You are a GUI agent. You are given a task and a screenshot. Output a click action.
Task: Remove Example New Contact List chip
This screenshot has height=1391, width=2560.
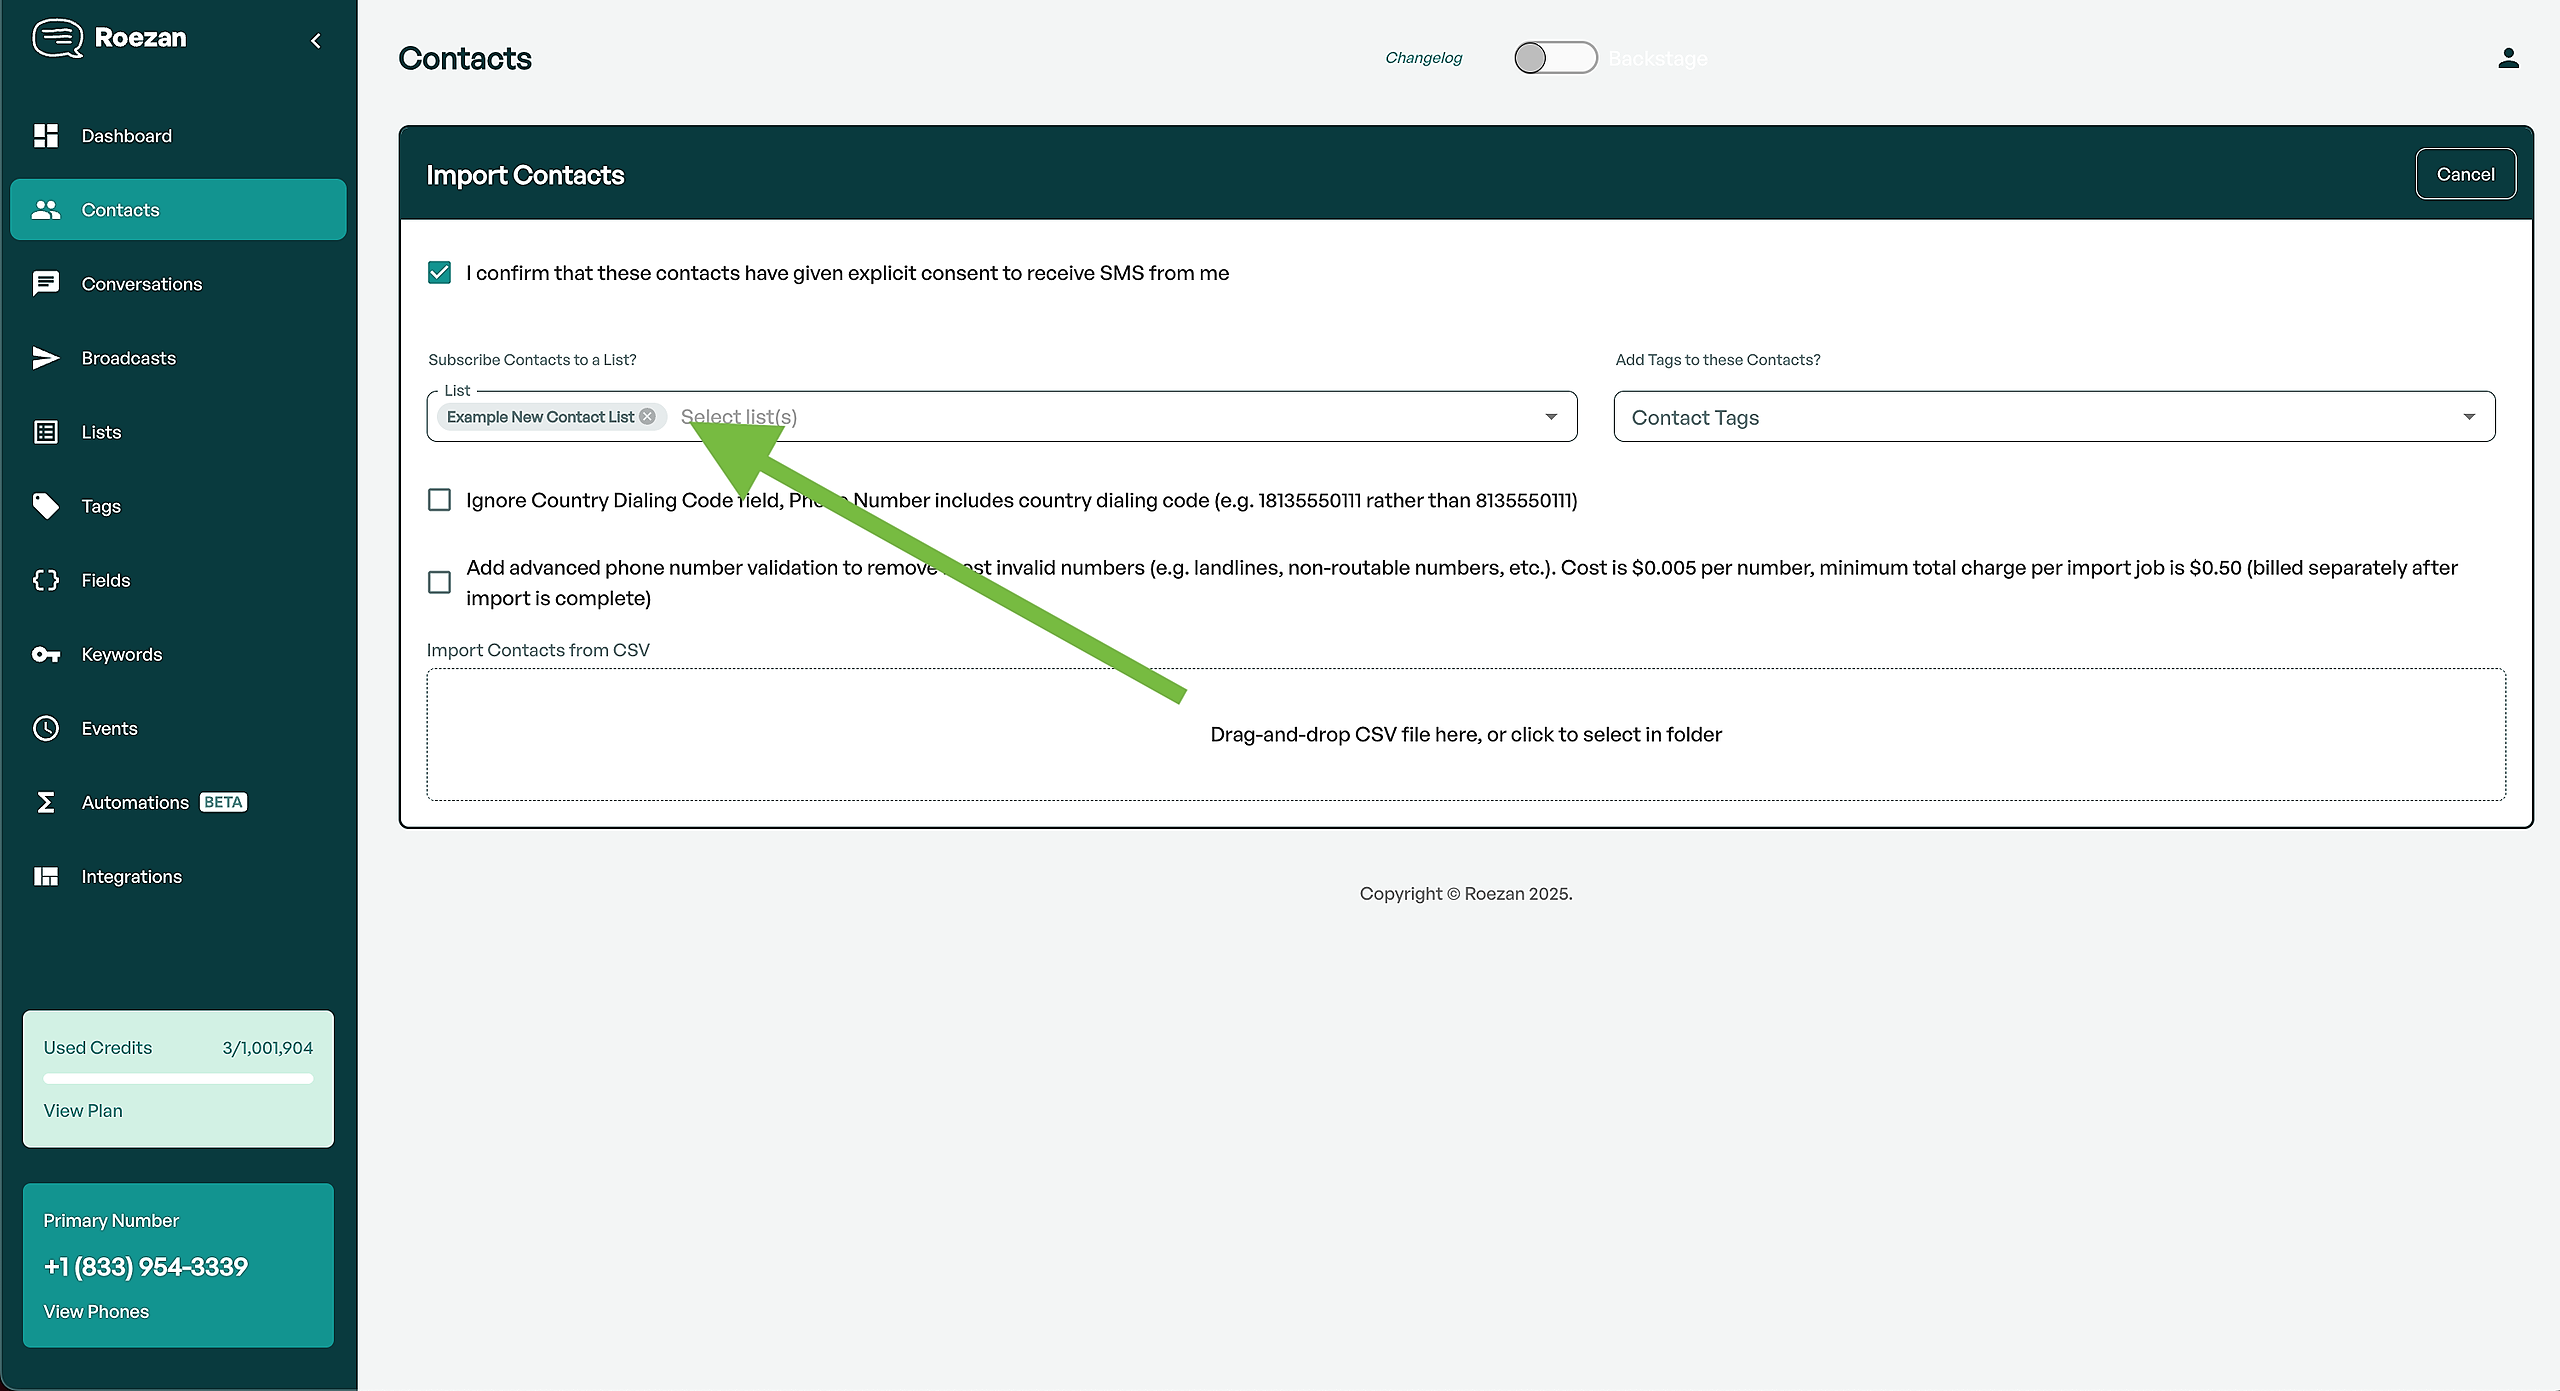[x=648, y=417]
